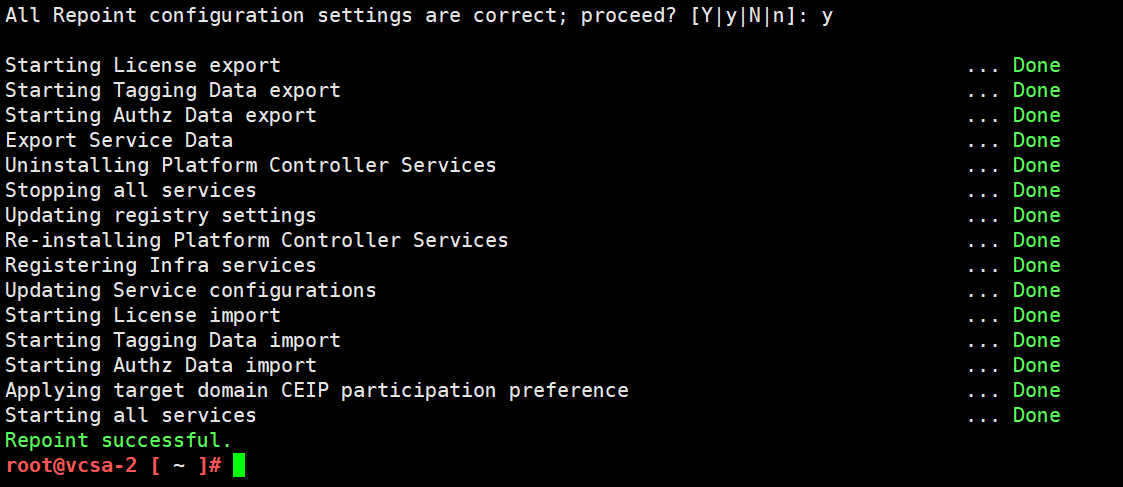The height and width of the screenshot is (487, 1123).
Task: Click 'Applying target domain CEIP participation preference' text
Action: [x=317, y=390]
